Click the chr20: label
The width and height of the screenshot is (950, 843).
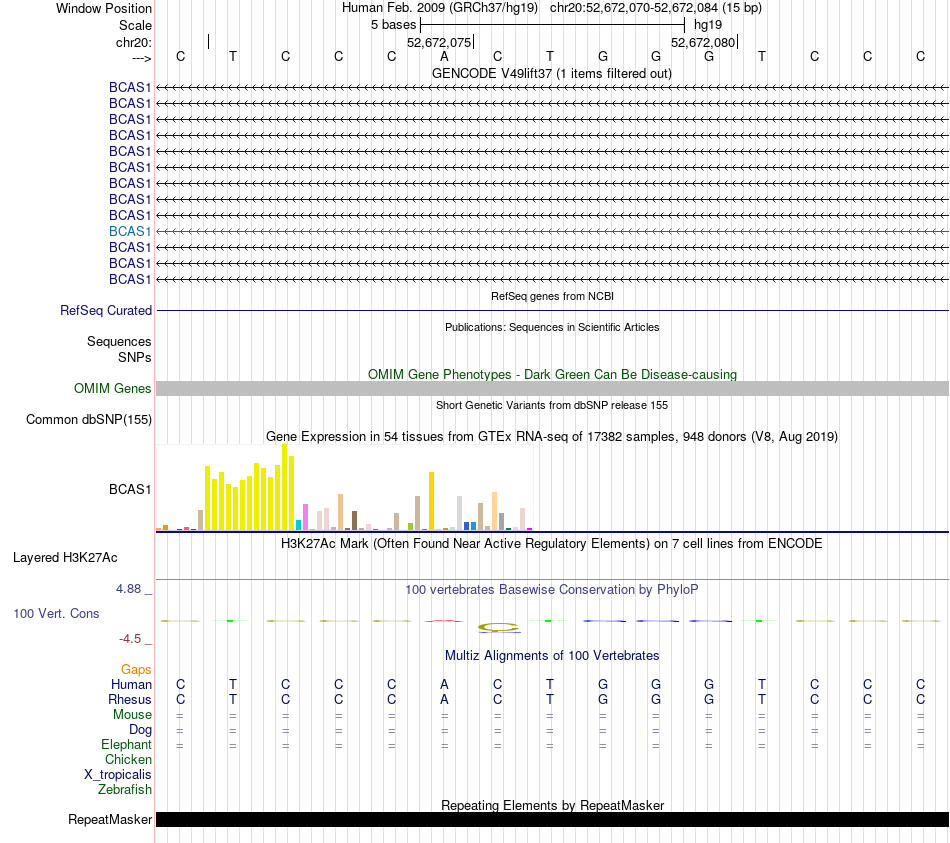(x=134, y=42)
